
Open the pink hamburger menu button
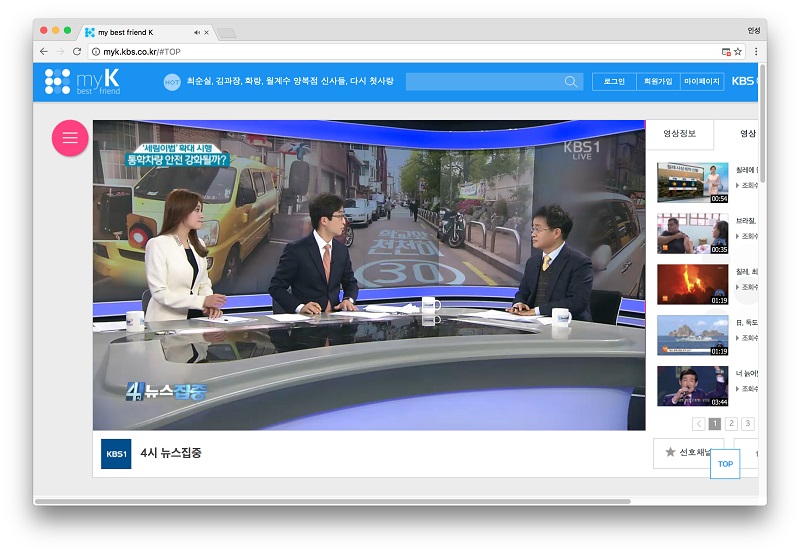pos(70,138)
